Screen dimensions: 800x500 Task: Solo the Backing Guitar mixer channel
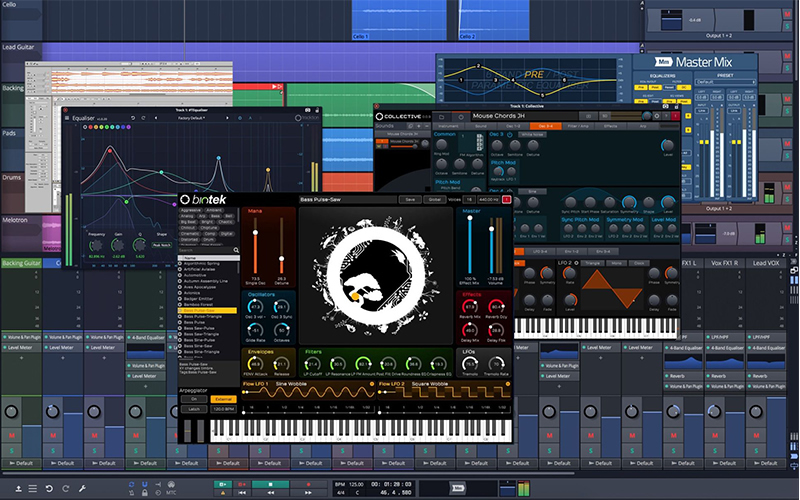pos(12,451)
